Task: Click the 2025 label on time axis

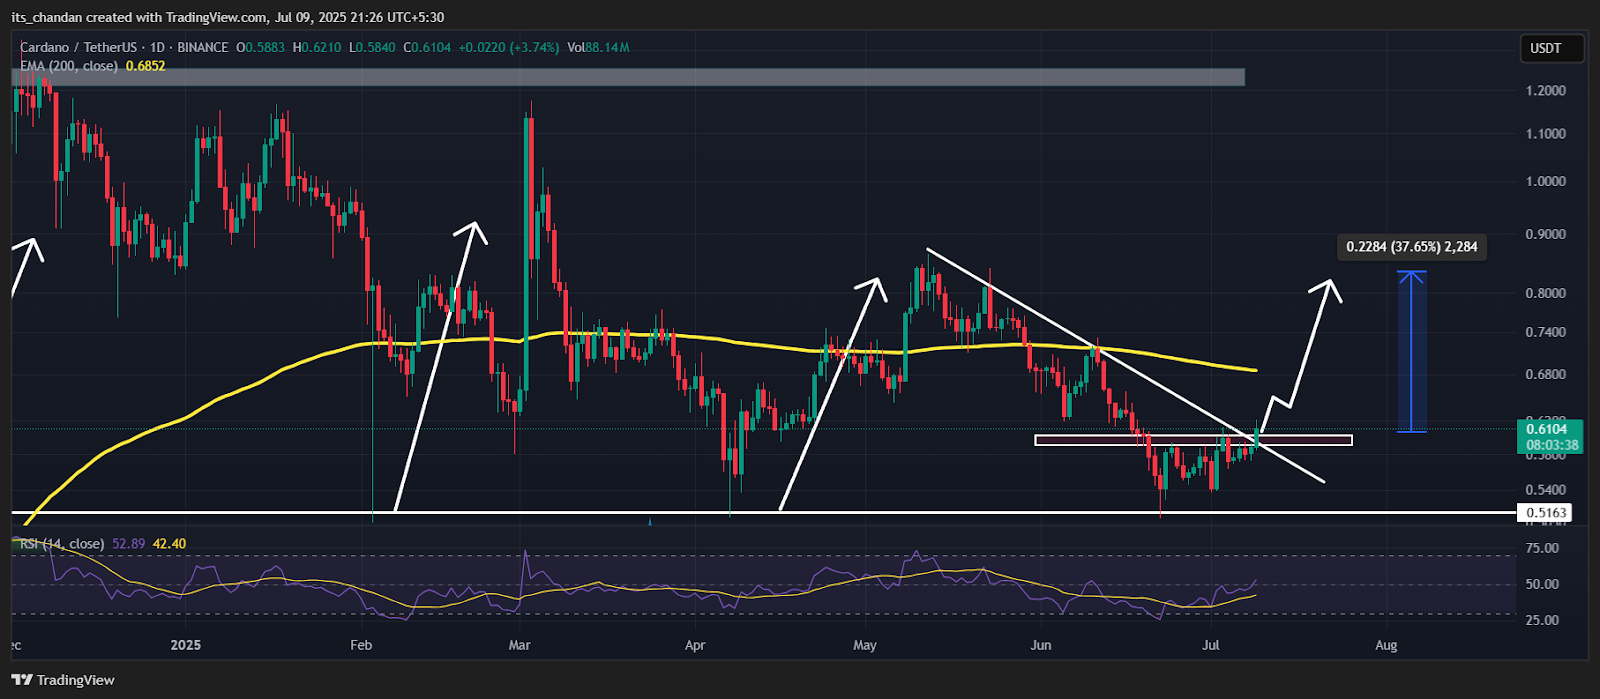Action: 186,645
